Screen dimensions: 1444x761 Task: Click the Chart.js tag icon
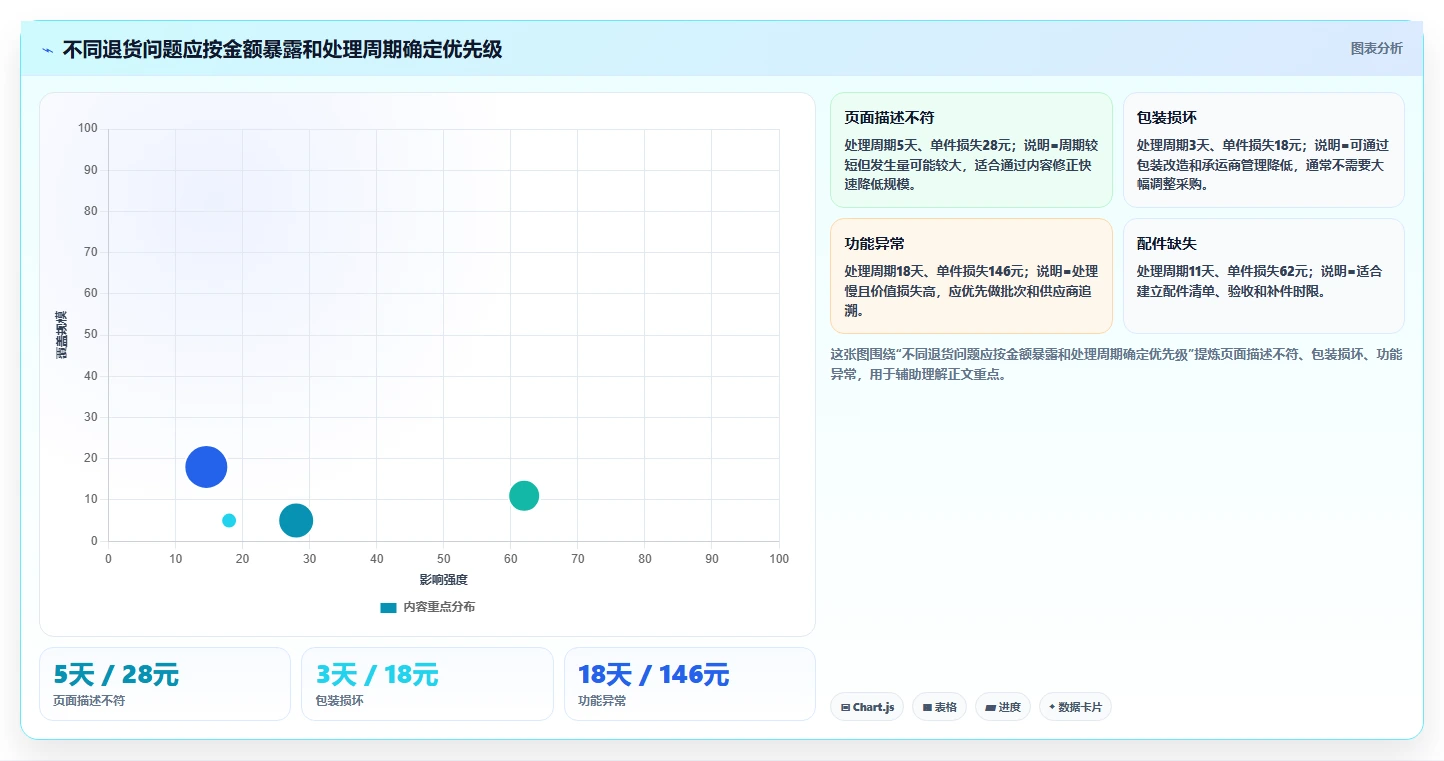click(x=846, y=707)
